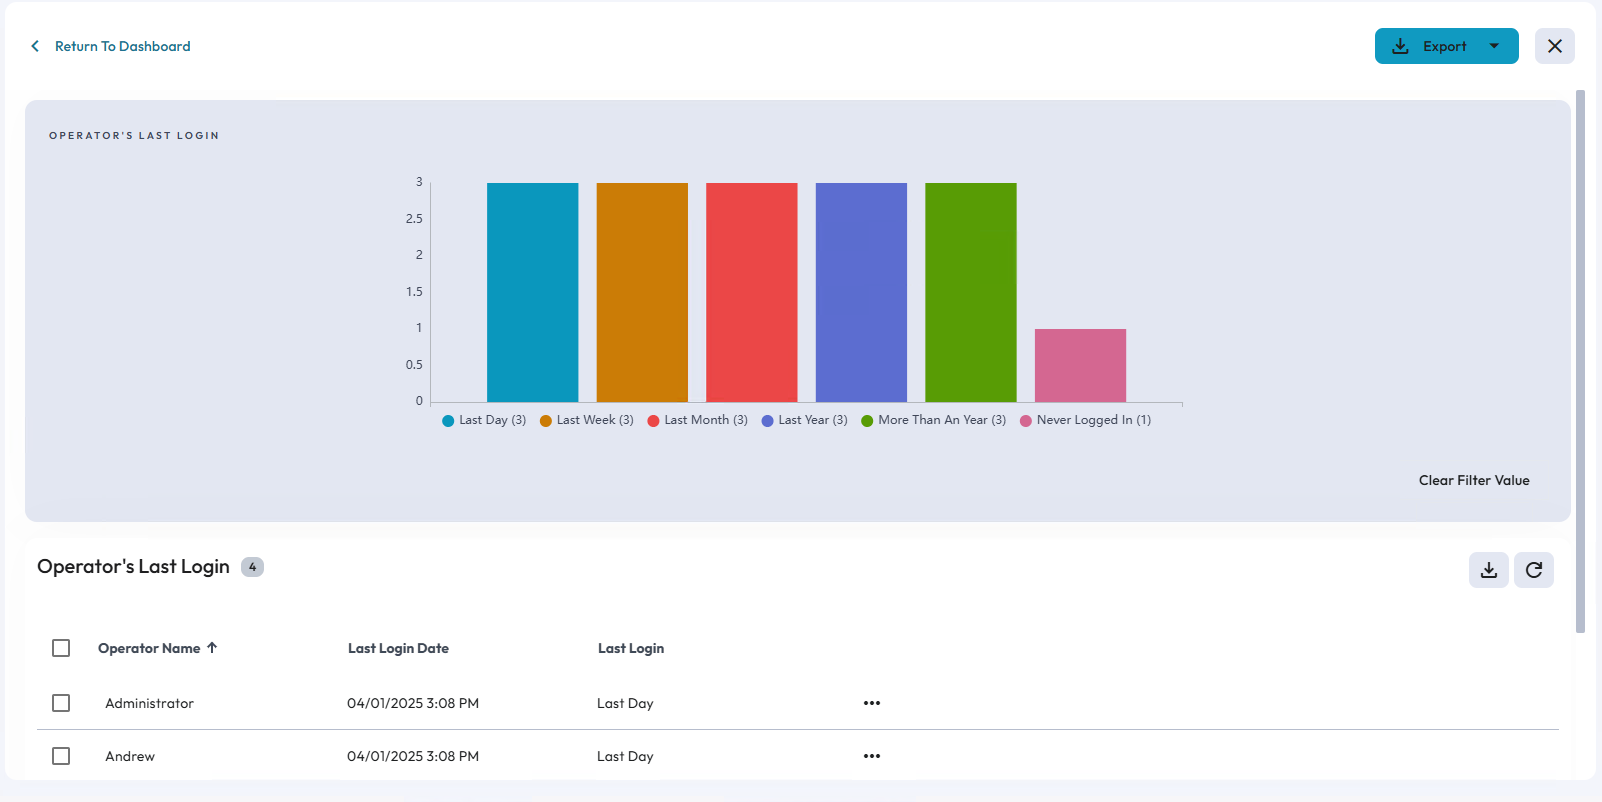This screenshot has height=802, width=1602.
Task: Open the three-dot menu for Administrator row
Action: pos(871,703)
